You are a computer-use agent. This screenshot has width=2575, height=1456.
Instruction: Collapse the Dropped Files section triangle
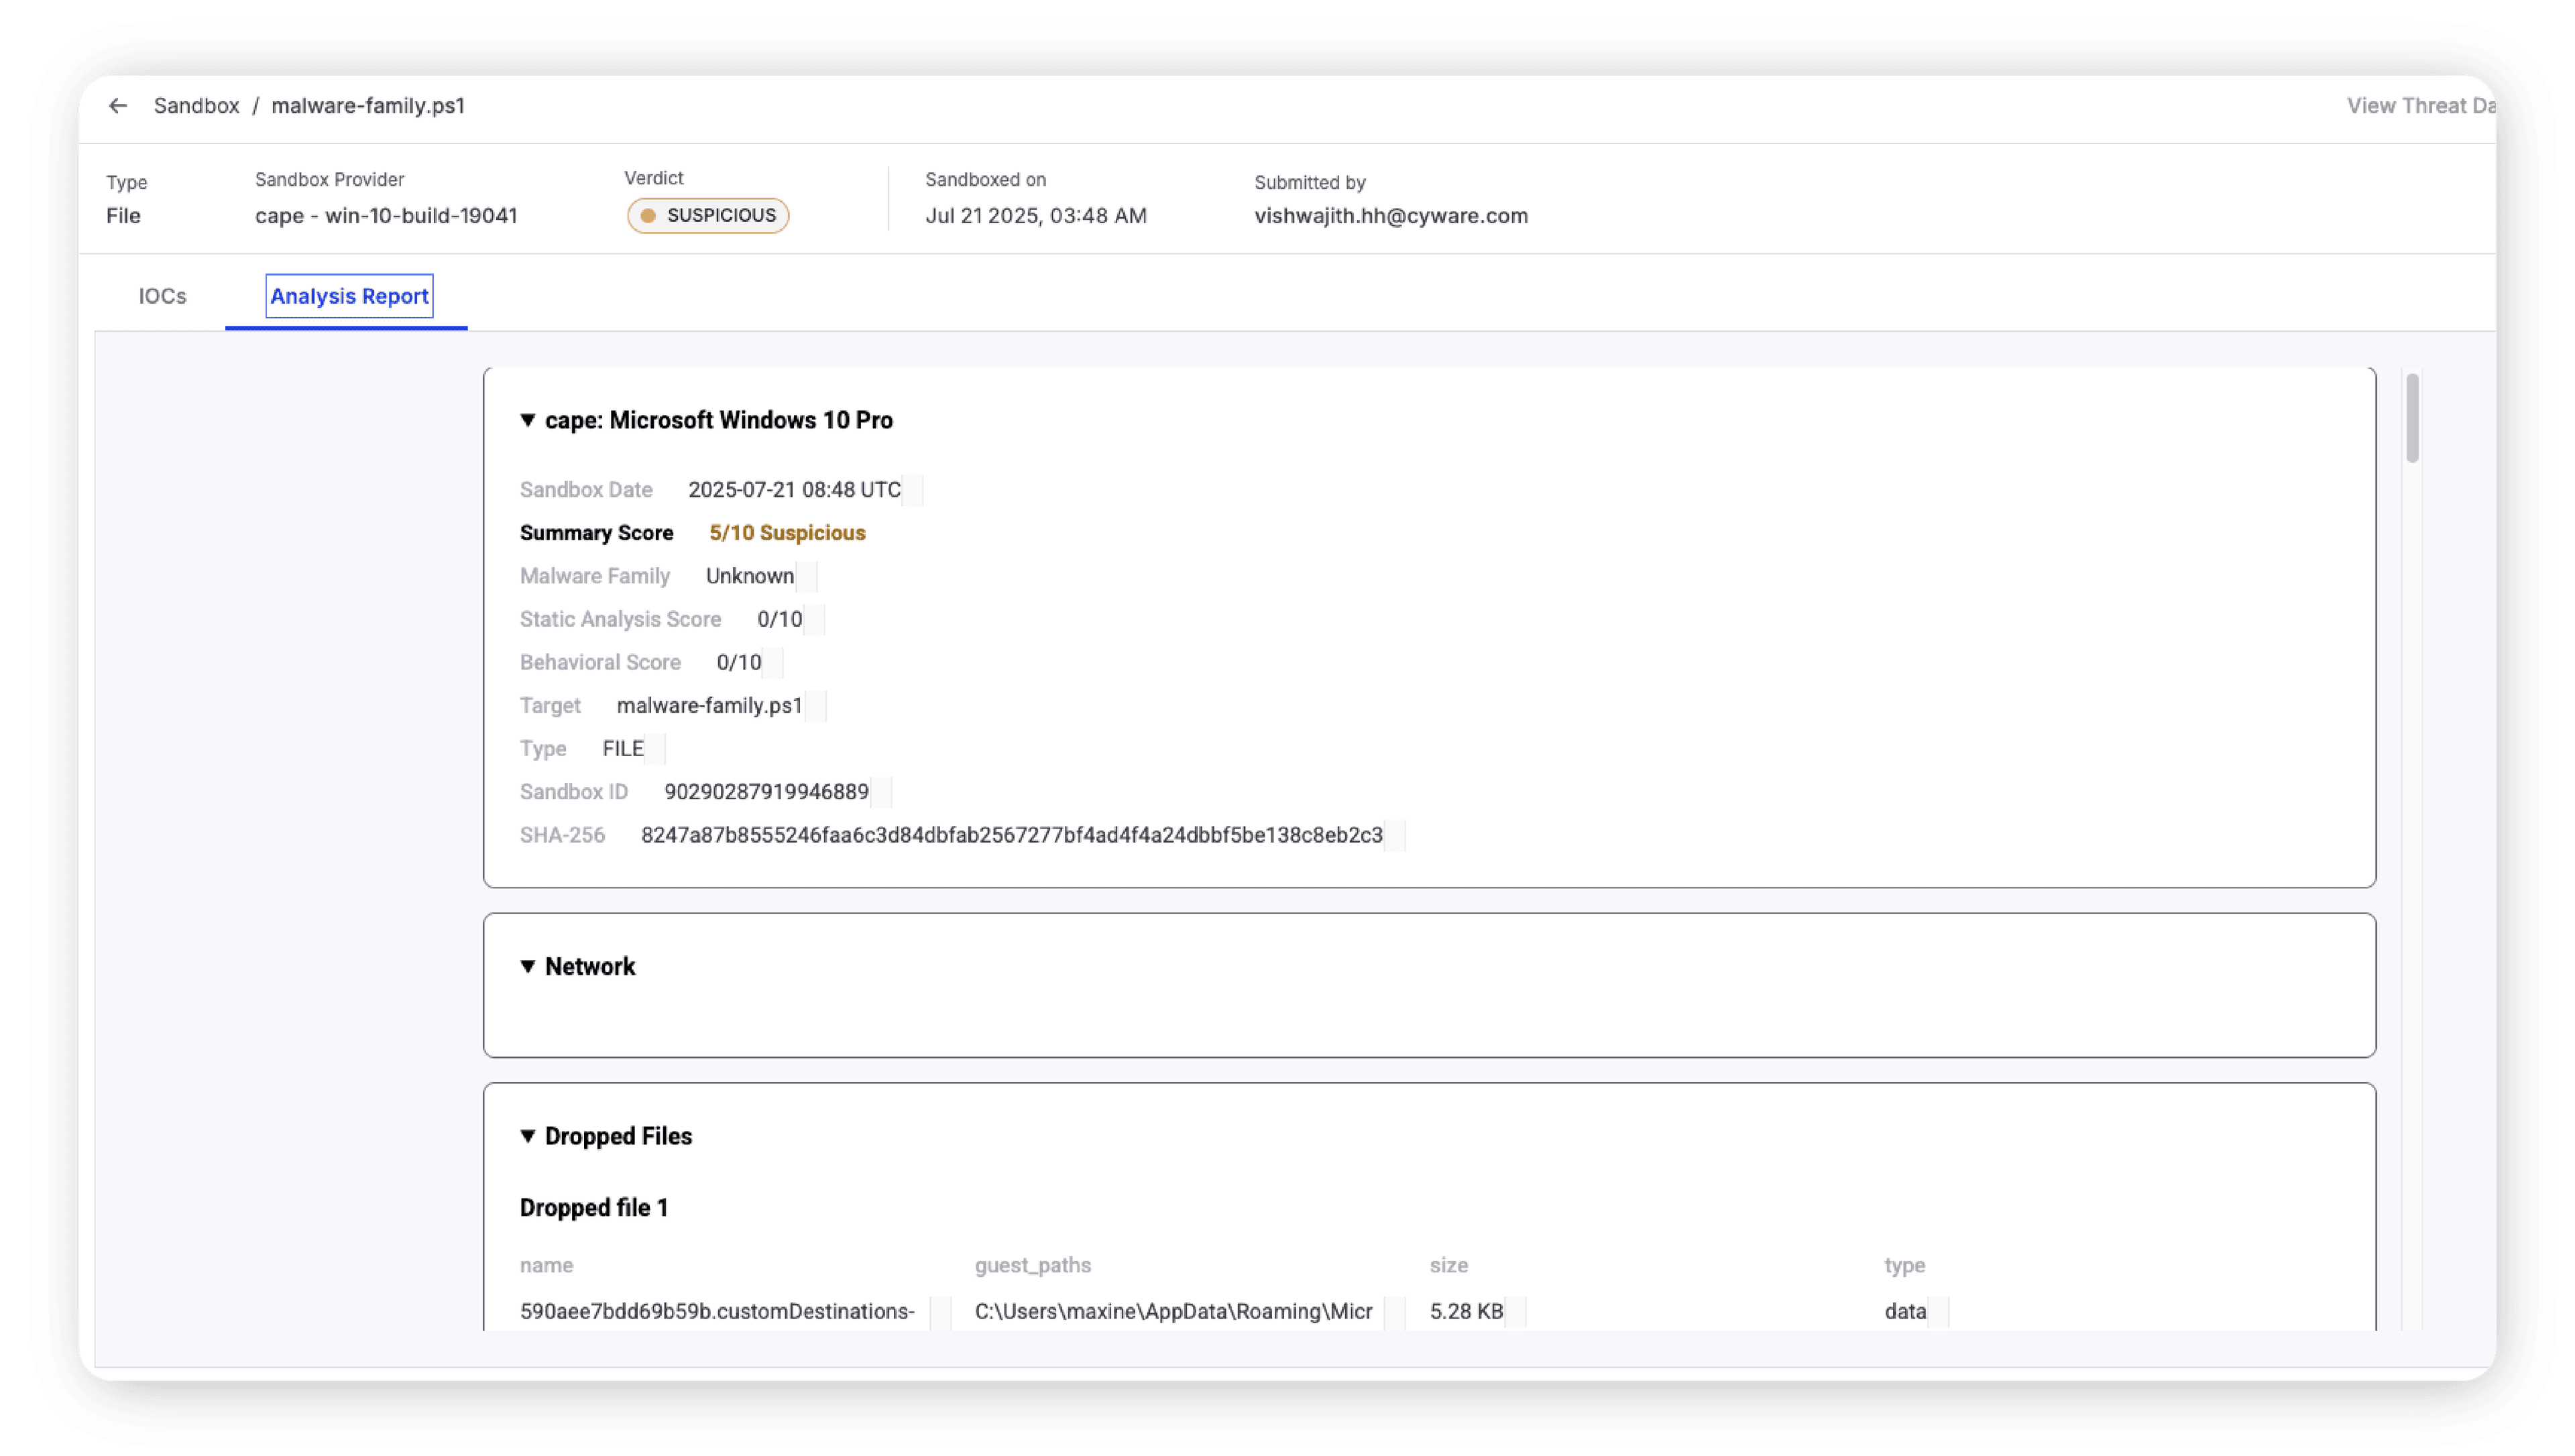(x=528, y=1136)
